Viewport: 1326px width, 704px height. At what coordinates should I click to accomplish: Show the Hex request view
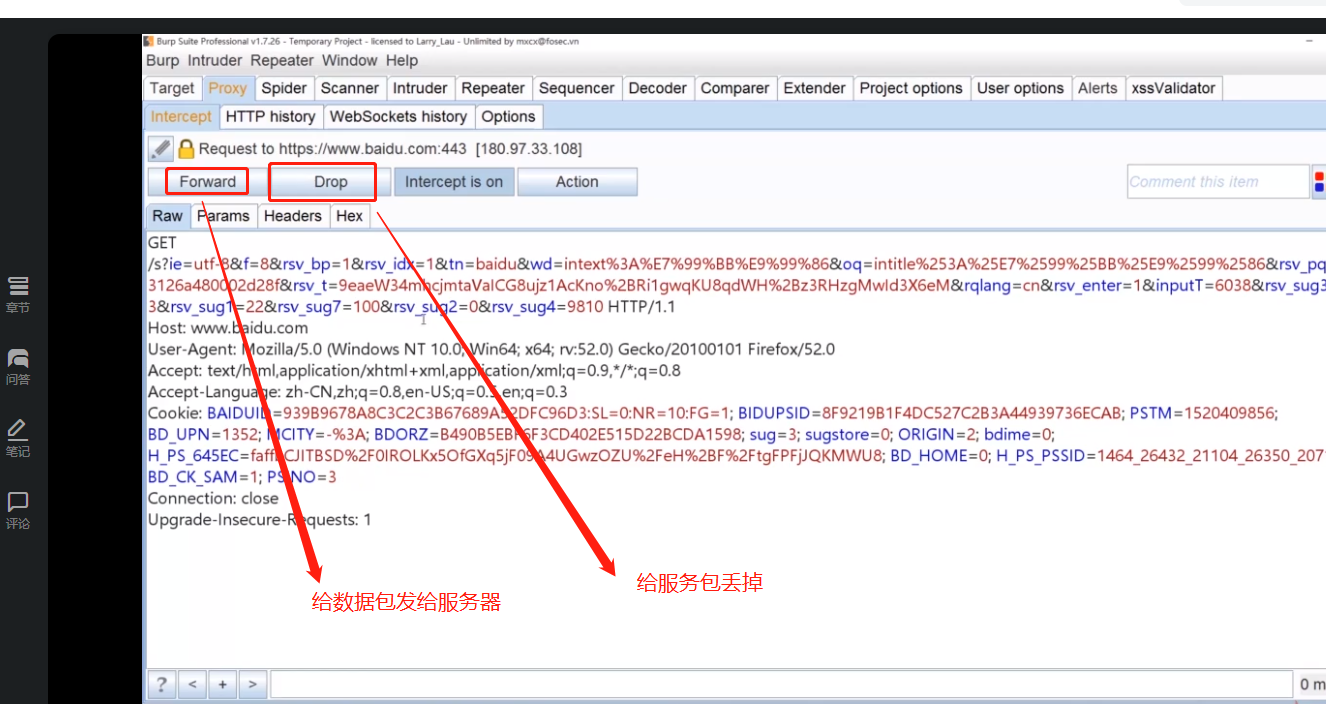(x=350, y=216)
